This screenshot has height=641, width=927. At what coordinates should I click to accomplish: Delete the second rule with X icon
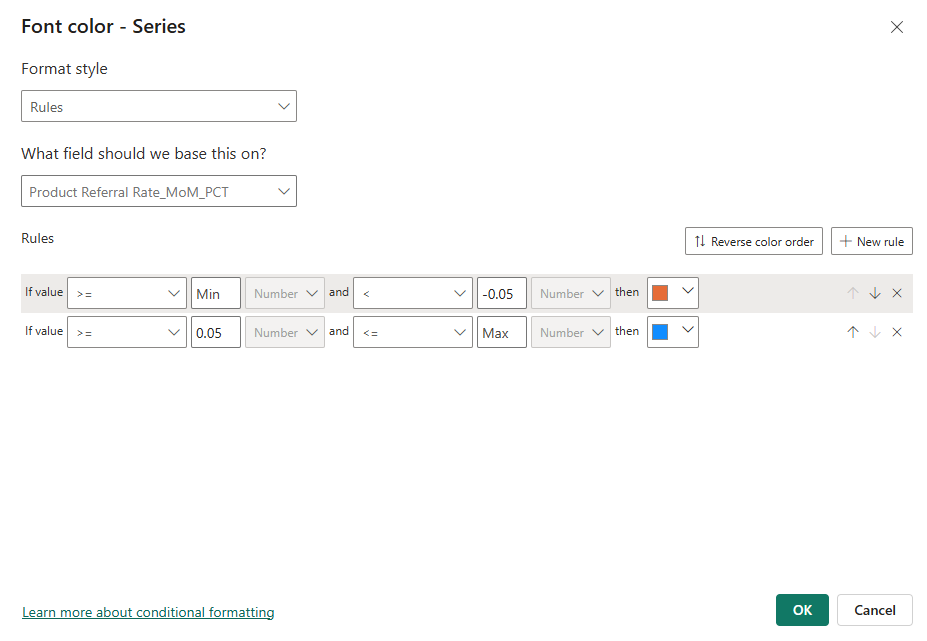click(897, 332)
